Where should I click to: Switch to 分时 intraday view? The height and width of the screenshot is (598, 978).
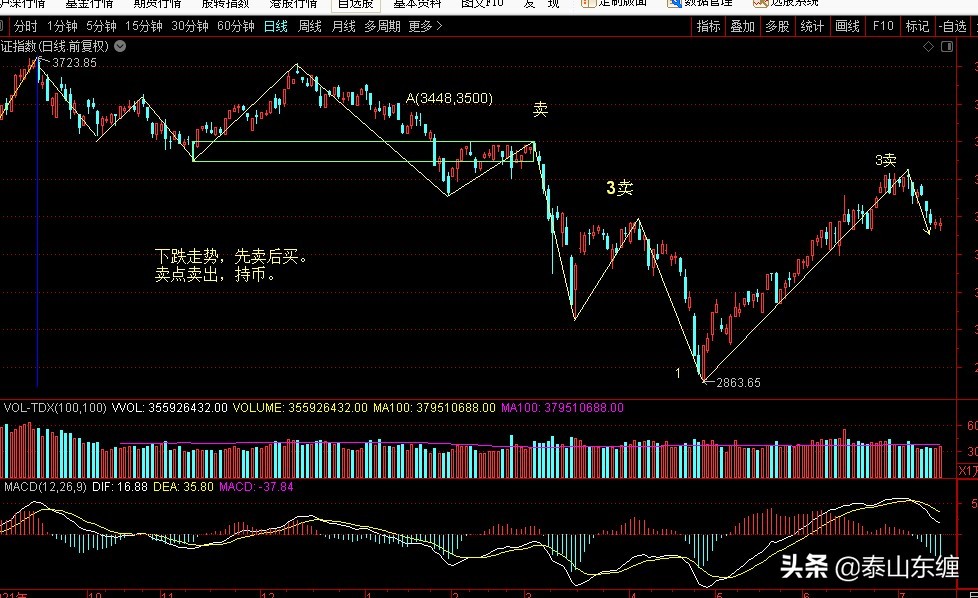26,26
